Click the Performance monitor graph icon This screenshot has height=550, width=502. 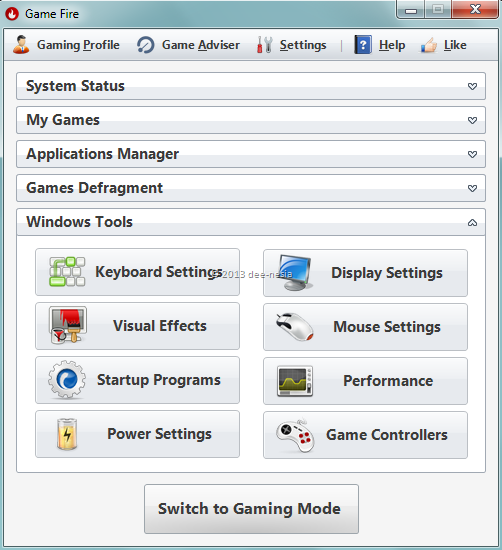pyautogui.click(x=295, y=381)
